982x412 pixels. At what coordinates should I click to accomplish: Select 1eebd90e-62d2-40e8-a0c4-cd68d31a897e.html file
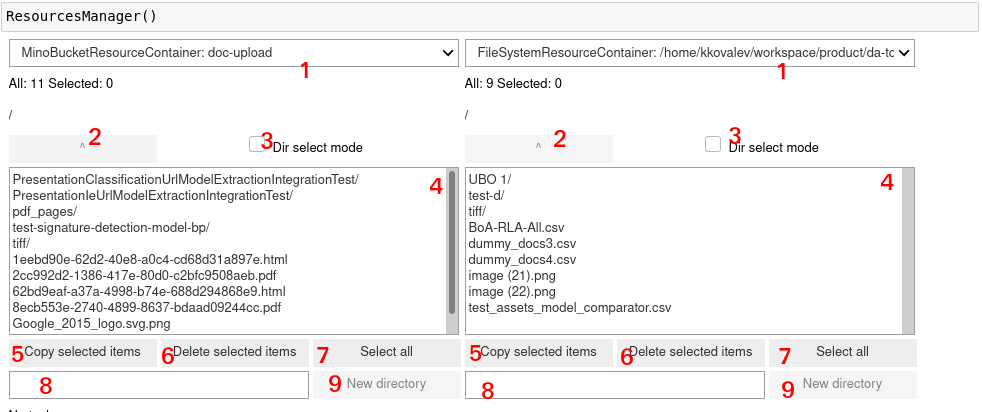pos(150,259)
